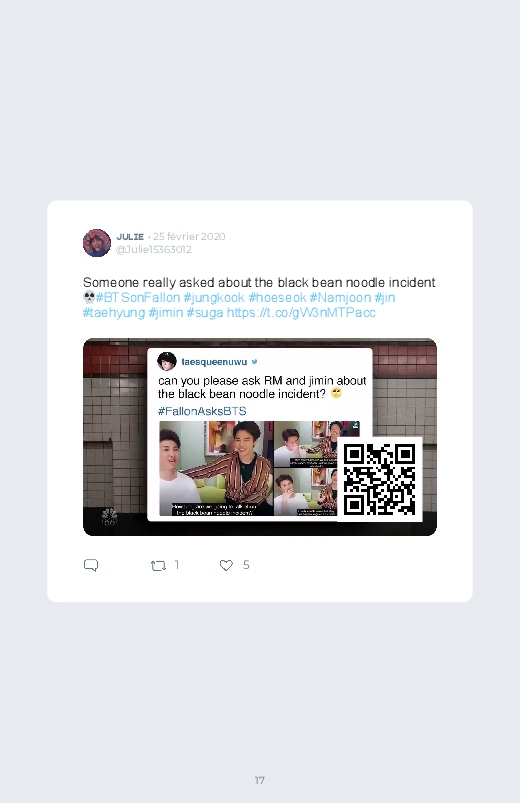The width and height of the screenshot is (520, 803).
Task: Click taesqueenuwu's verified badge icon
Action: [254, 362]
